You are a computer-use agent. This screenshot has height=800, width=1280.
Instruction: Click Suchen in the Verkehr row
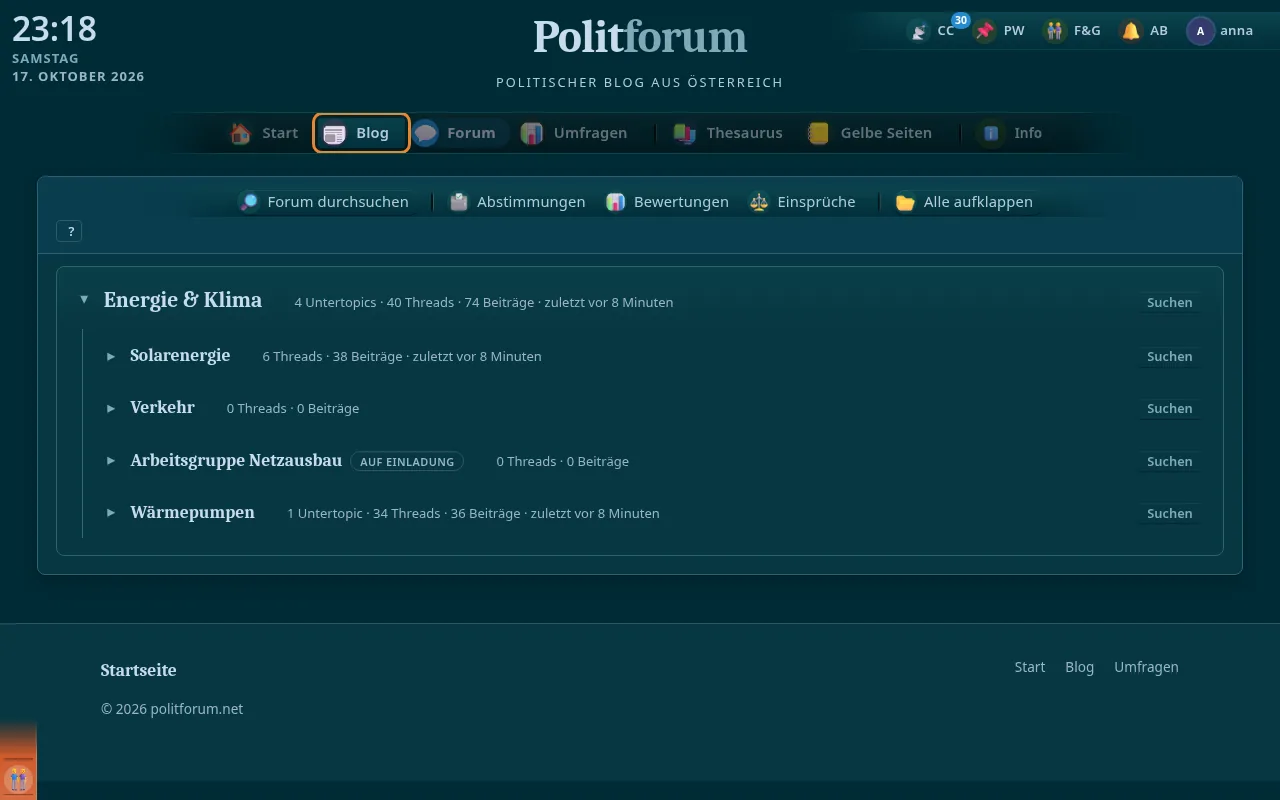tap(1169, 408)
